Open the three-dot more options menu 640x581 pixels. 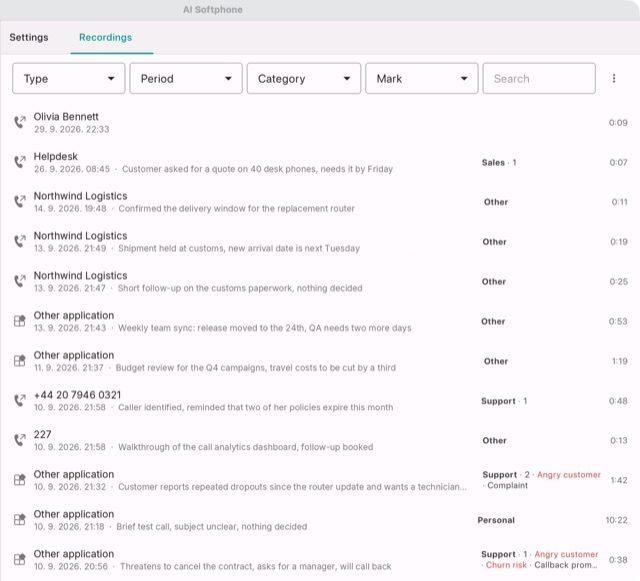pos(614,78)
